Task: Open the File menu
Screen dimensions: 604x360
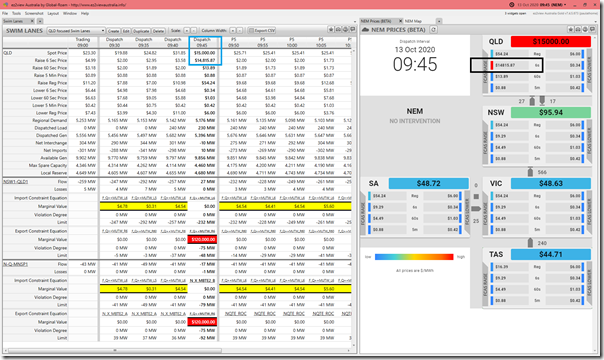Action: [5, 13]
